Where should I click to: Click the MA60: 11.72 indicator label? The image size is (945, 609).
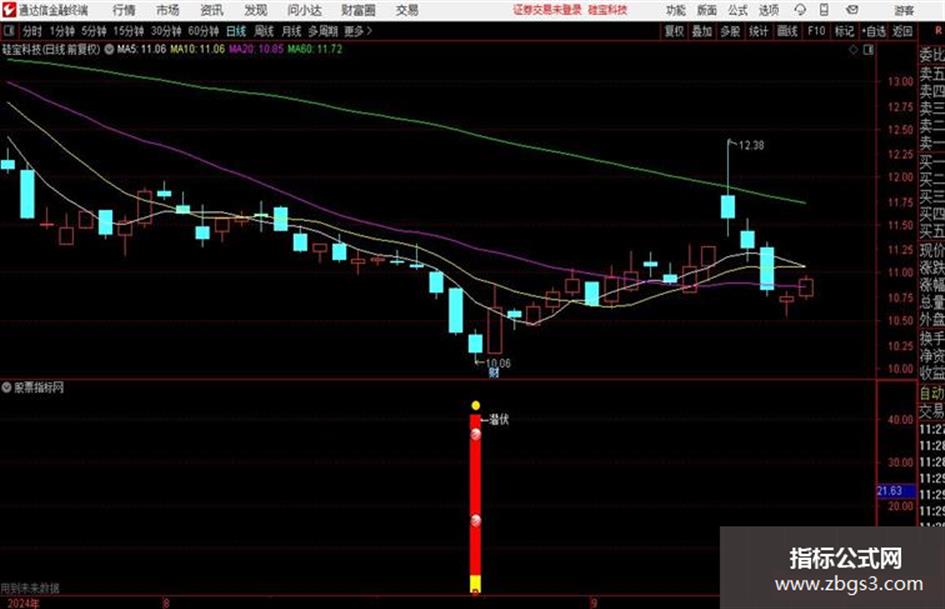coord(315,49)
